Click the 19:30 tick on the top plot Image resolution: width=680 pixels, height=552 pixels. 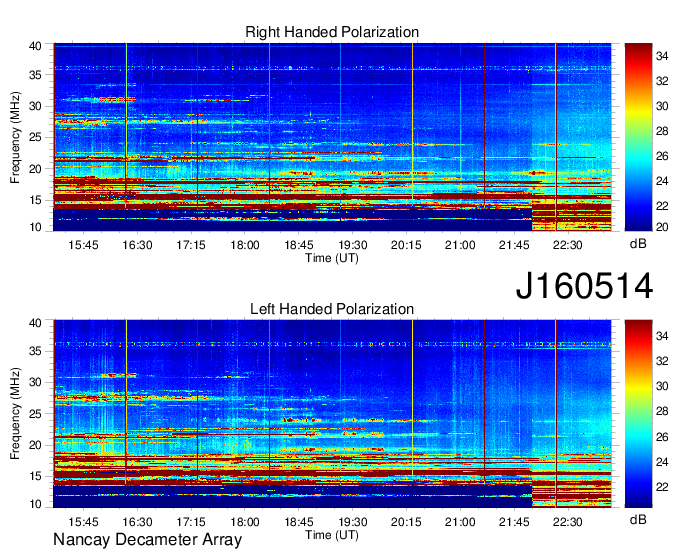click(353, 245)
